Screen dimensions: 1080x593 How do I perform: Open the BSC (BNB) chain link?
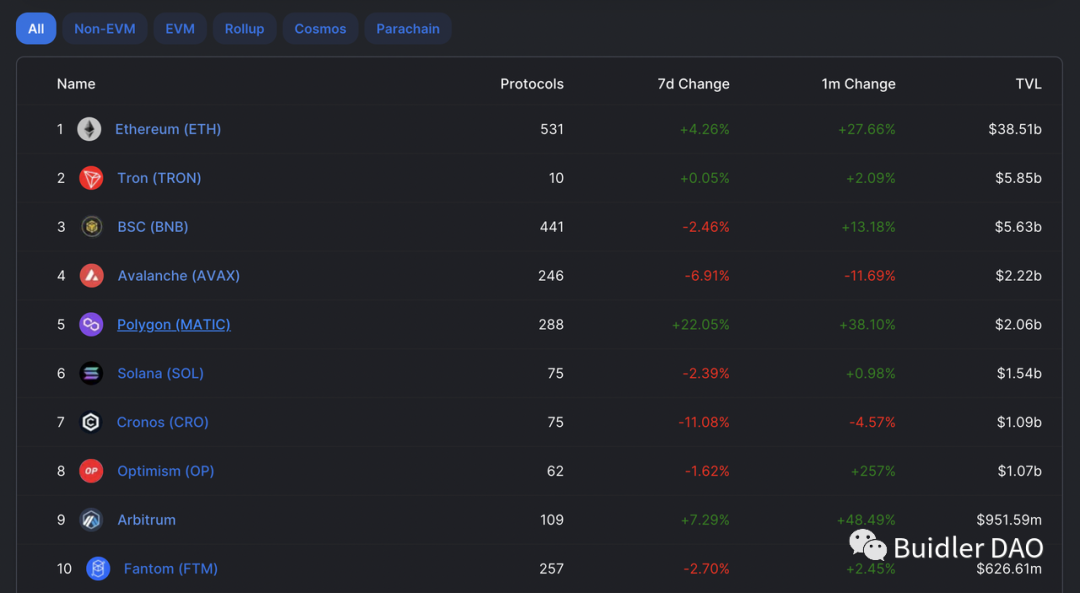pos(153,227)
